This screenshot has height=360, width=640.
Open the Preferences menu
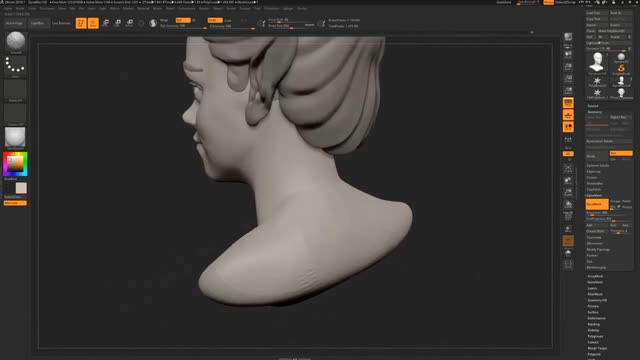187,8
